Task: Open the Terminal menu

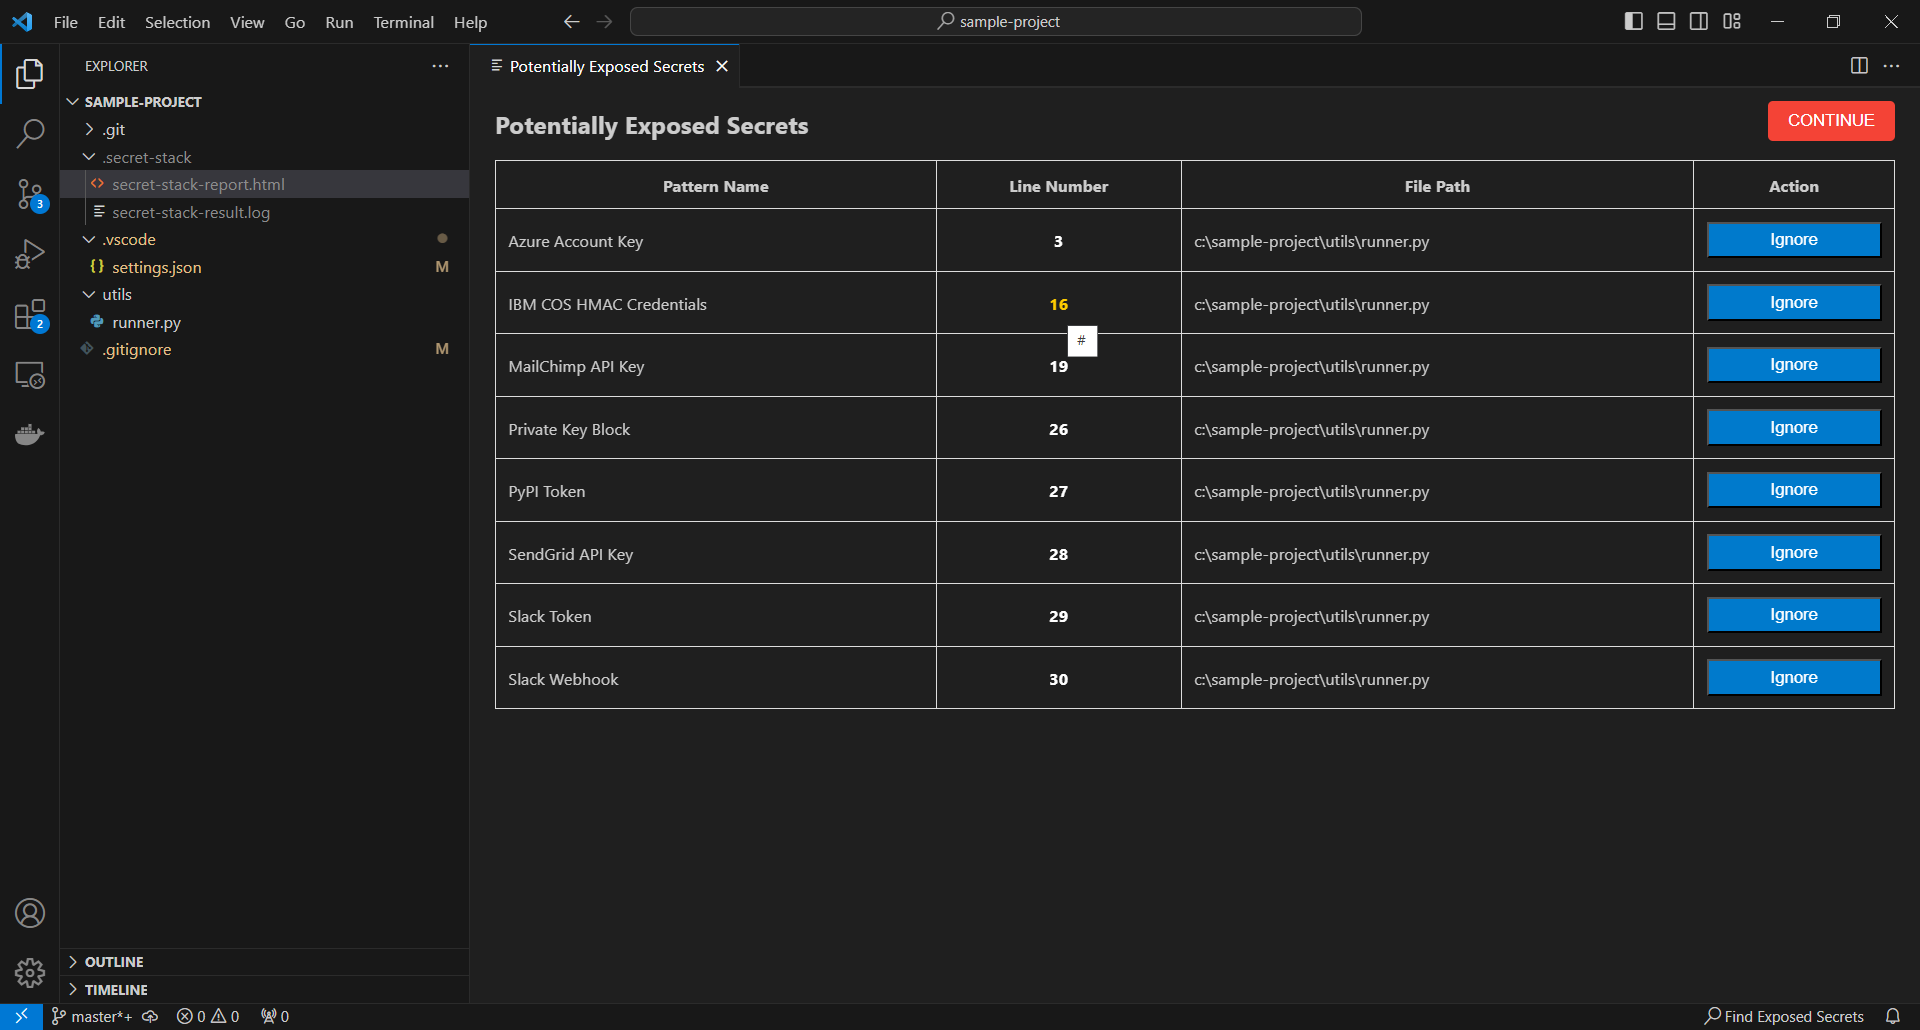Action: [x=403, y=22]
